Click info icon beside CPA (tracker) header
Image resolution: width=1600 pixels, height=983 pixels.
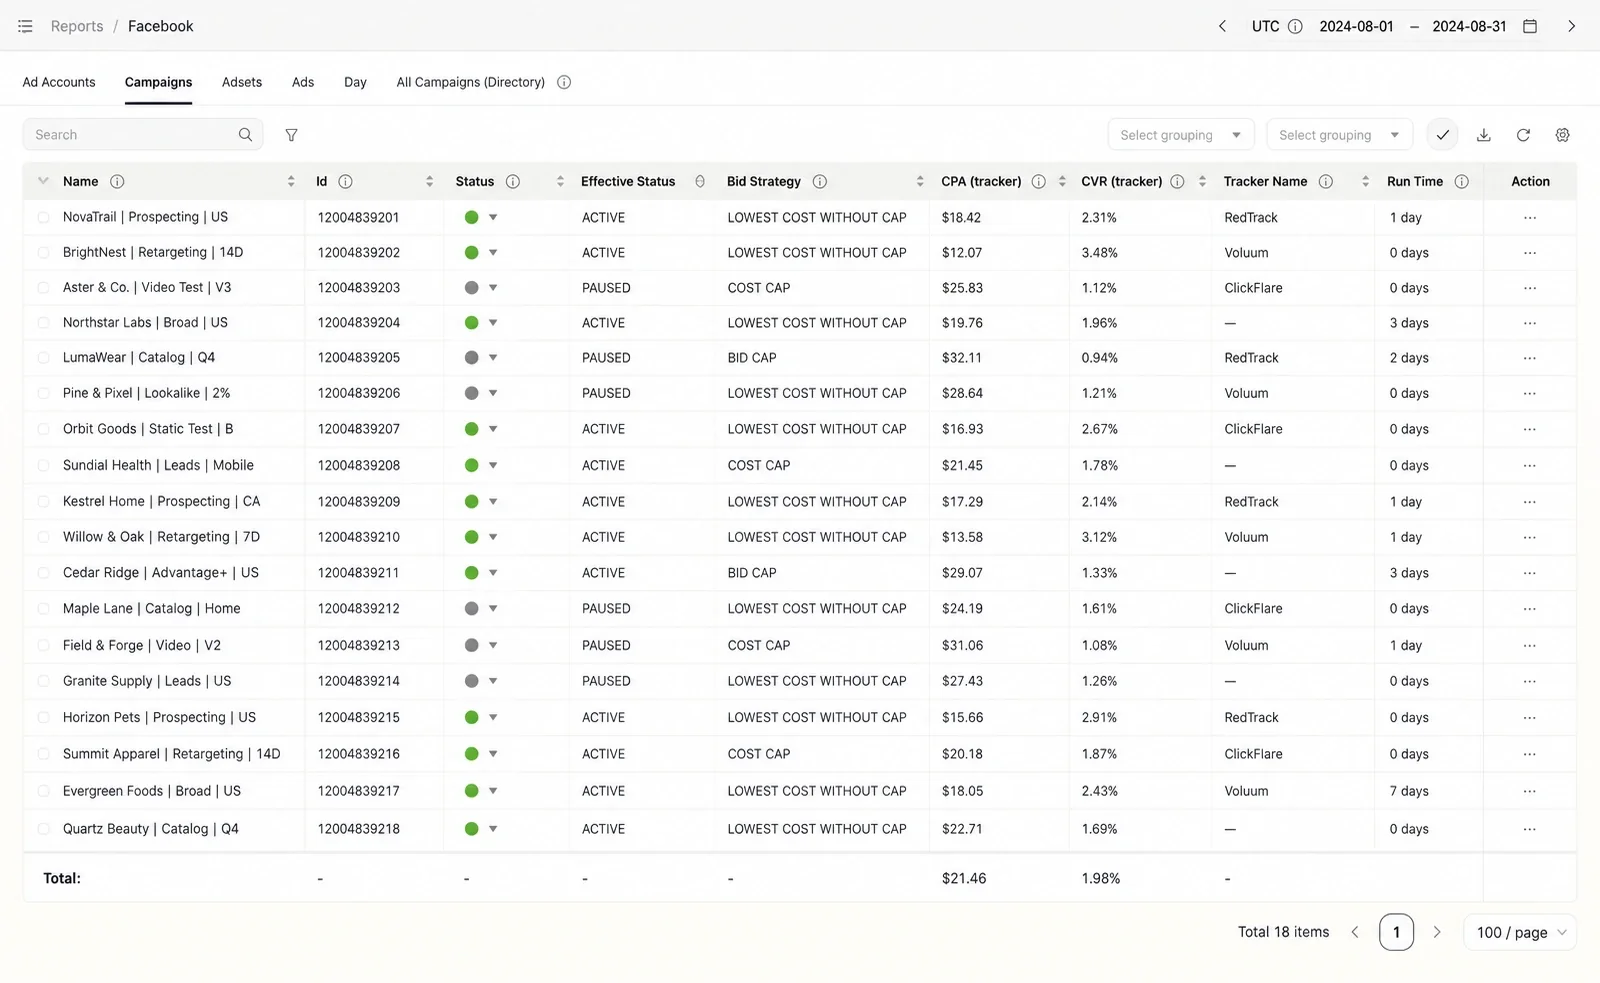(1038, 181)
